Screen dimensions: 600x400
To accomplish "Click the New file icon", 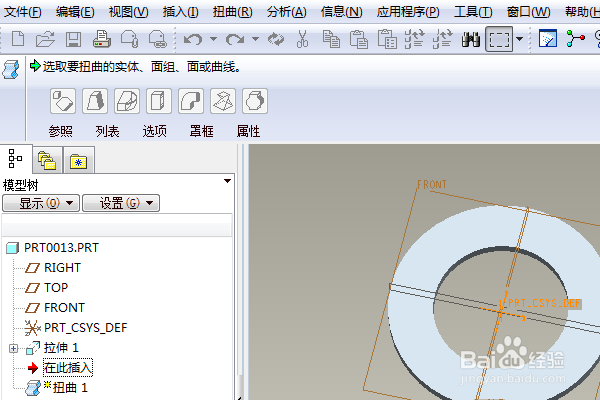I will tap(18, 39).
